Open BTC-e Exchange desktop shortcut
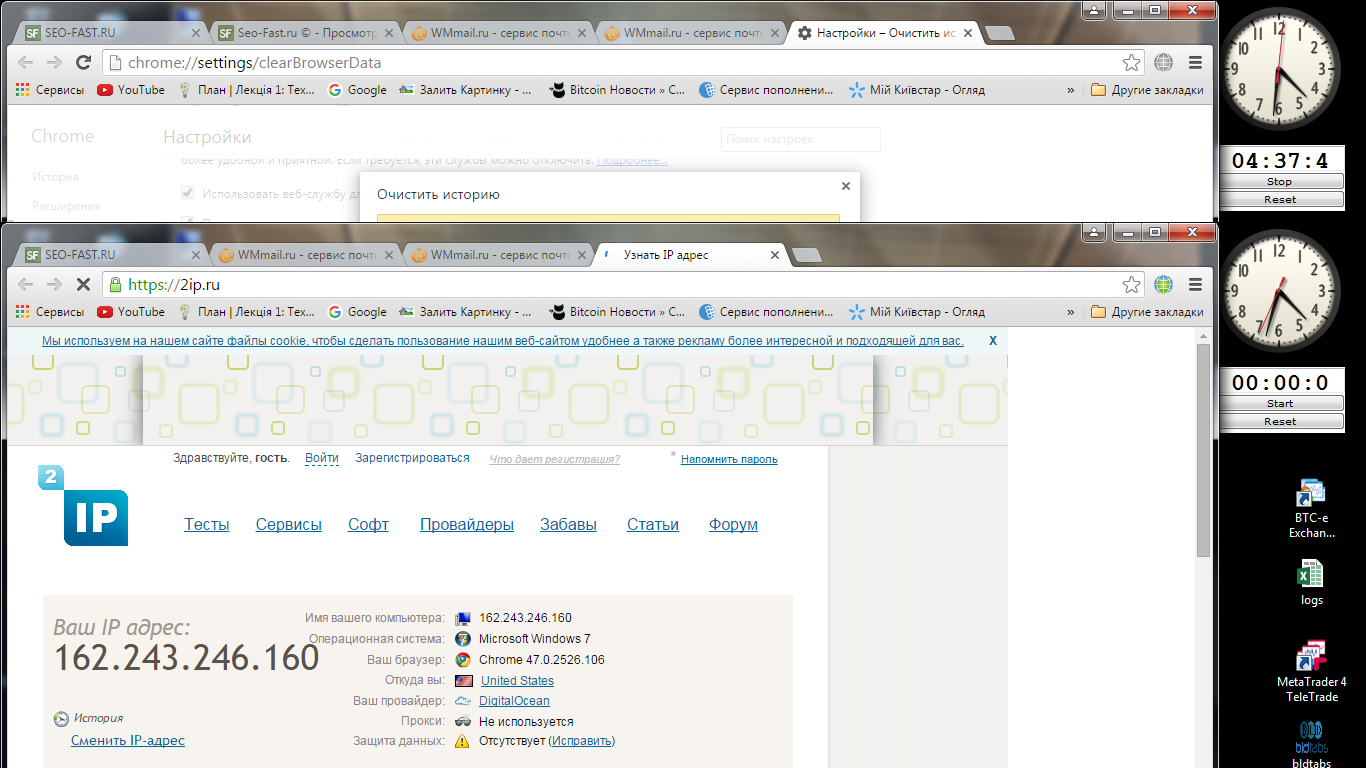1366x768 pixels. pos(1311,508)
